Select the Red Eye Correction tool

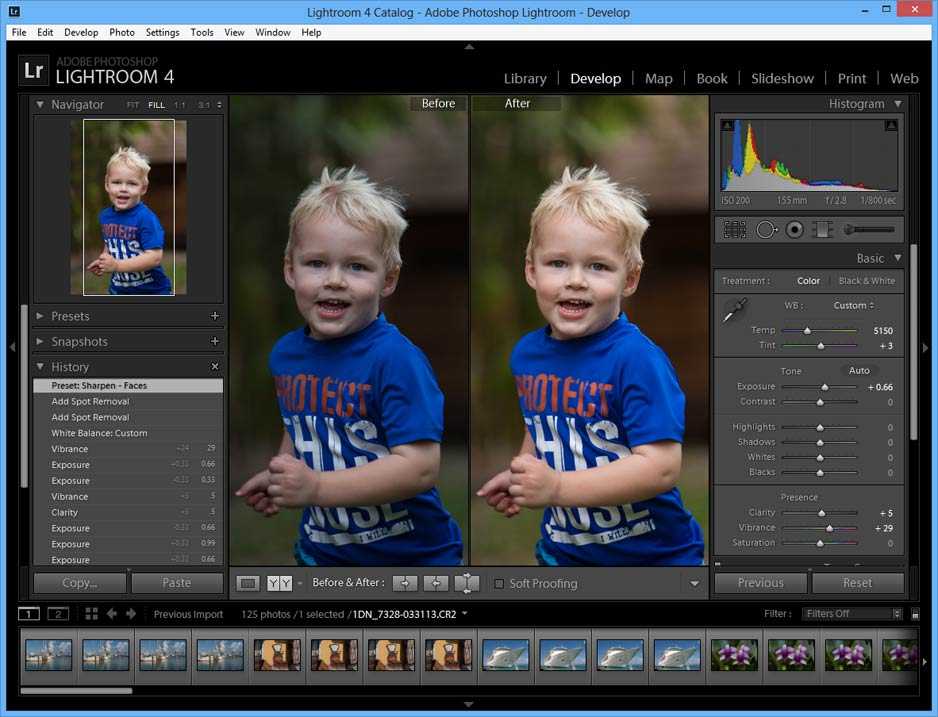(x=794, y=230)
